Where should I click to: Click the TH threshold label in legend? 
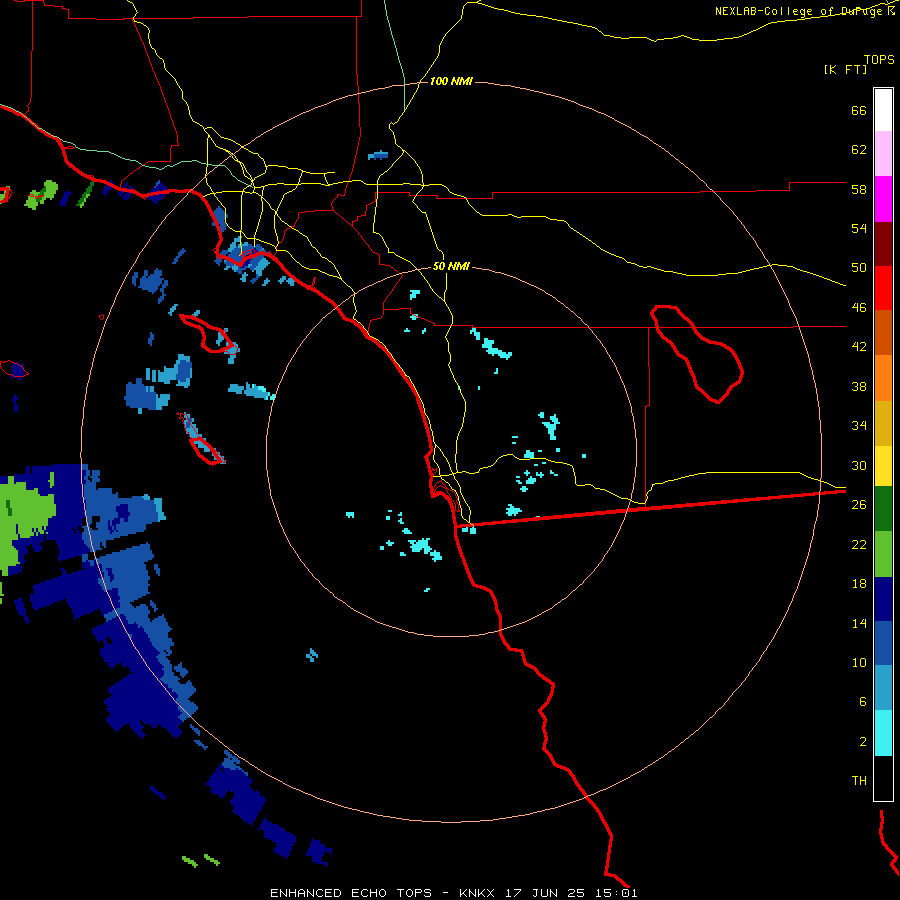coord(859,781)
